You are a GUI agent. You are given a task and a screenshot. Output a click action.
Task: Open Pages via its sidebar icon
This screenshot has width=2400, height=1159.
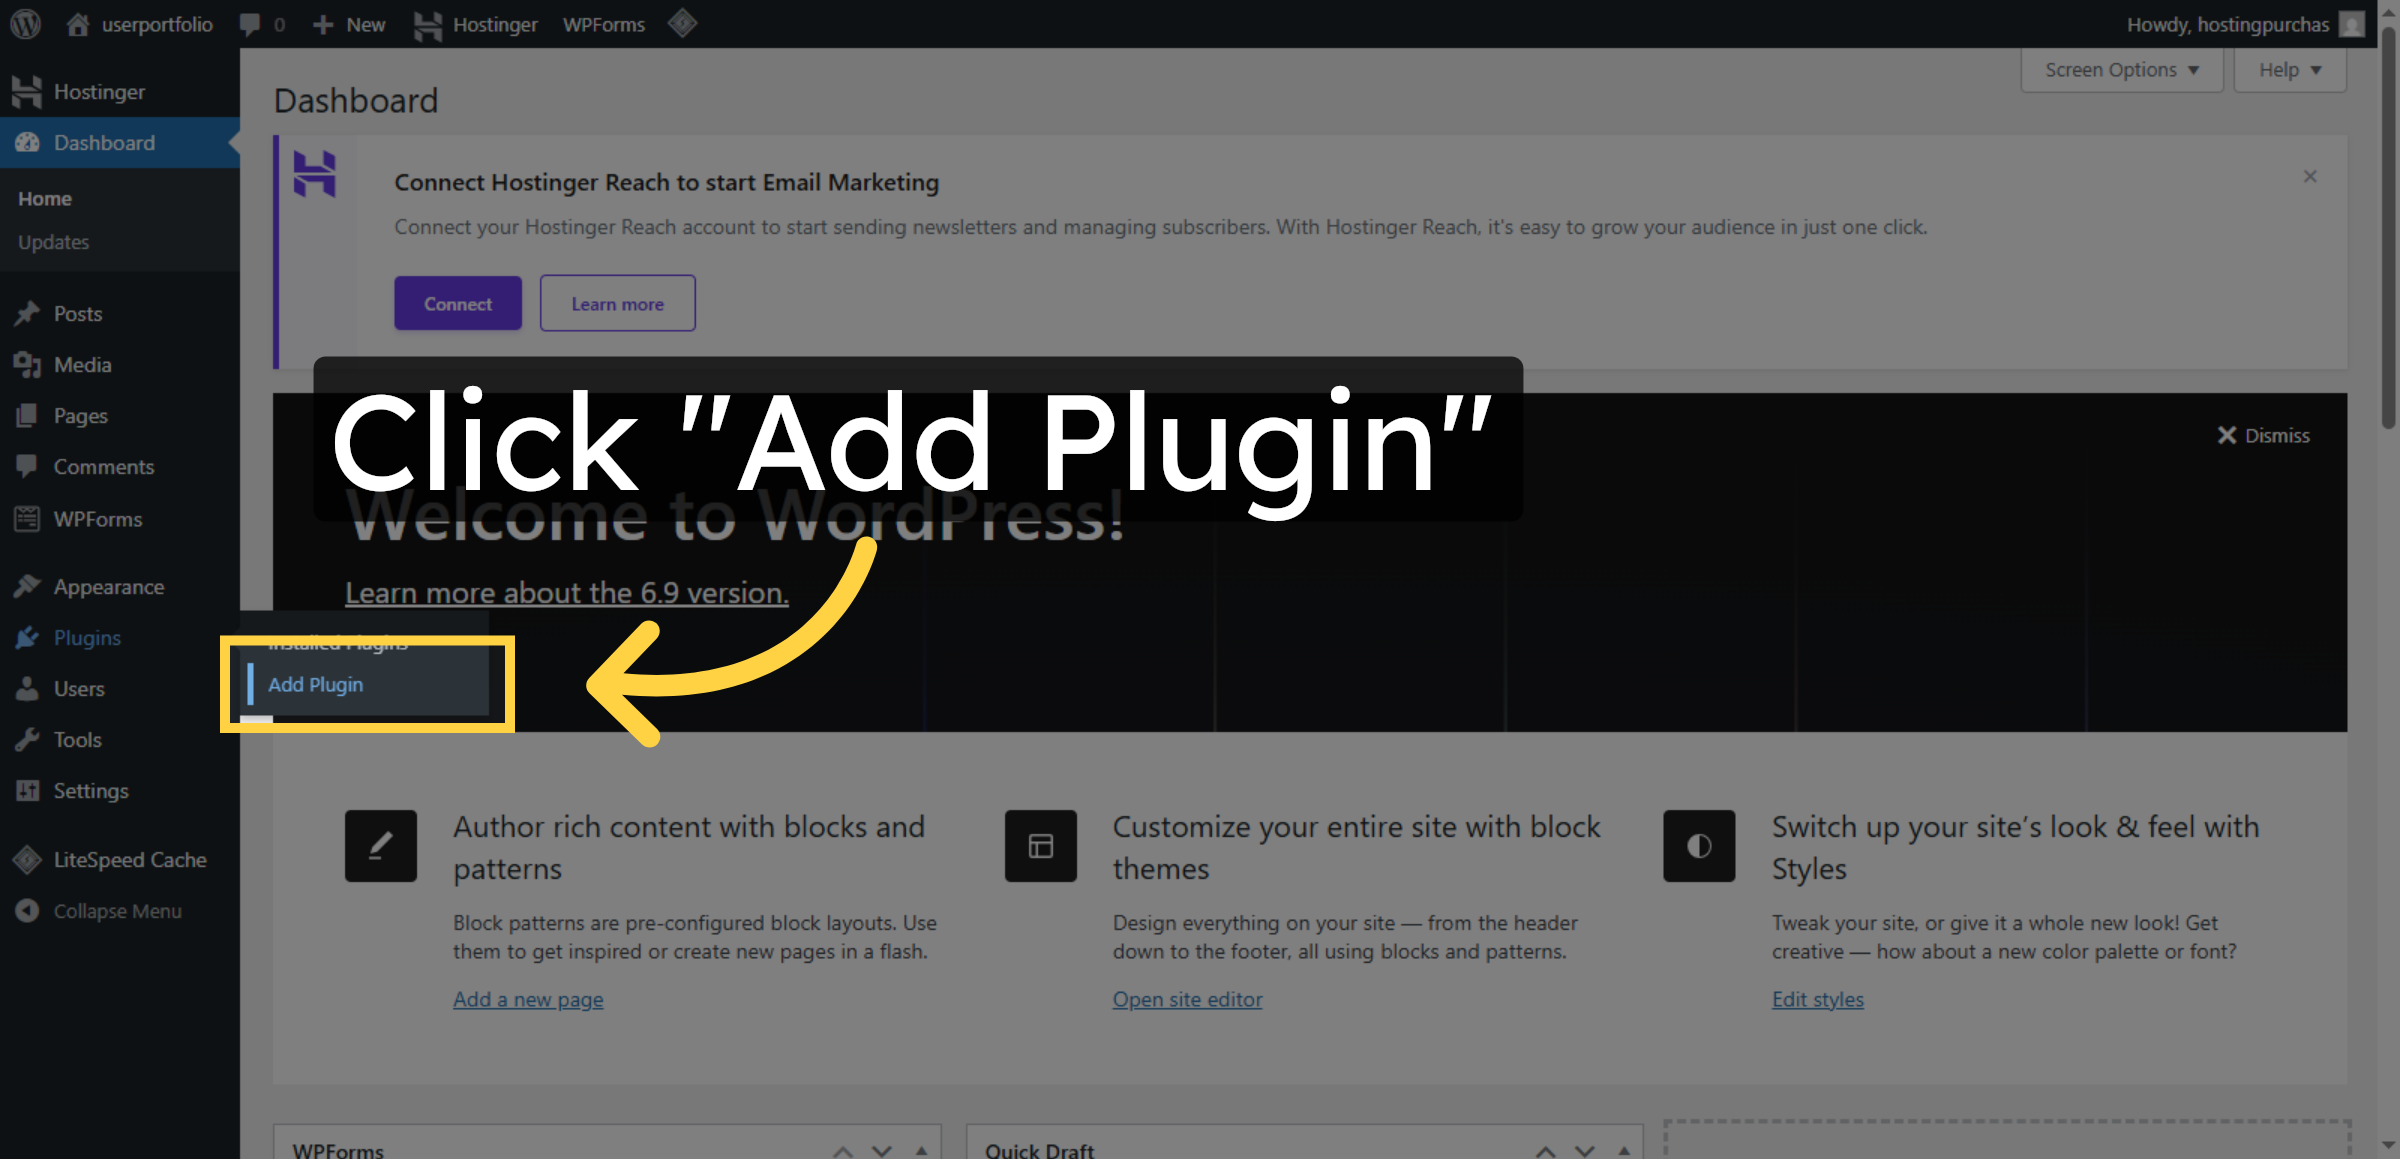28,415
